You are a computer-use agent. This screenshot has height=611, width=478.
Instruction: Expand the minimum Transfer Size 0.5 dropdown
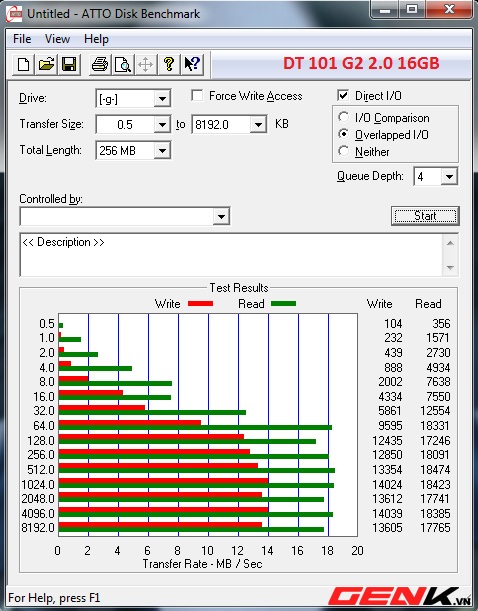coord(162,125)
